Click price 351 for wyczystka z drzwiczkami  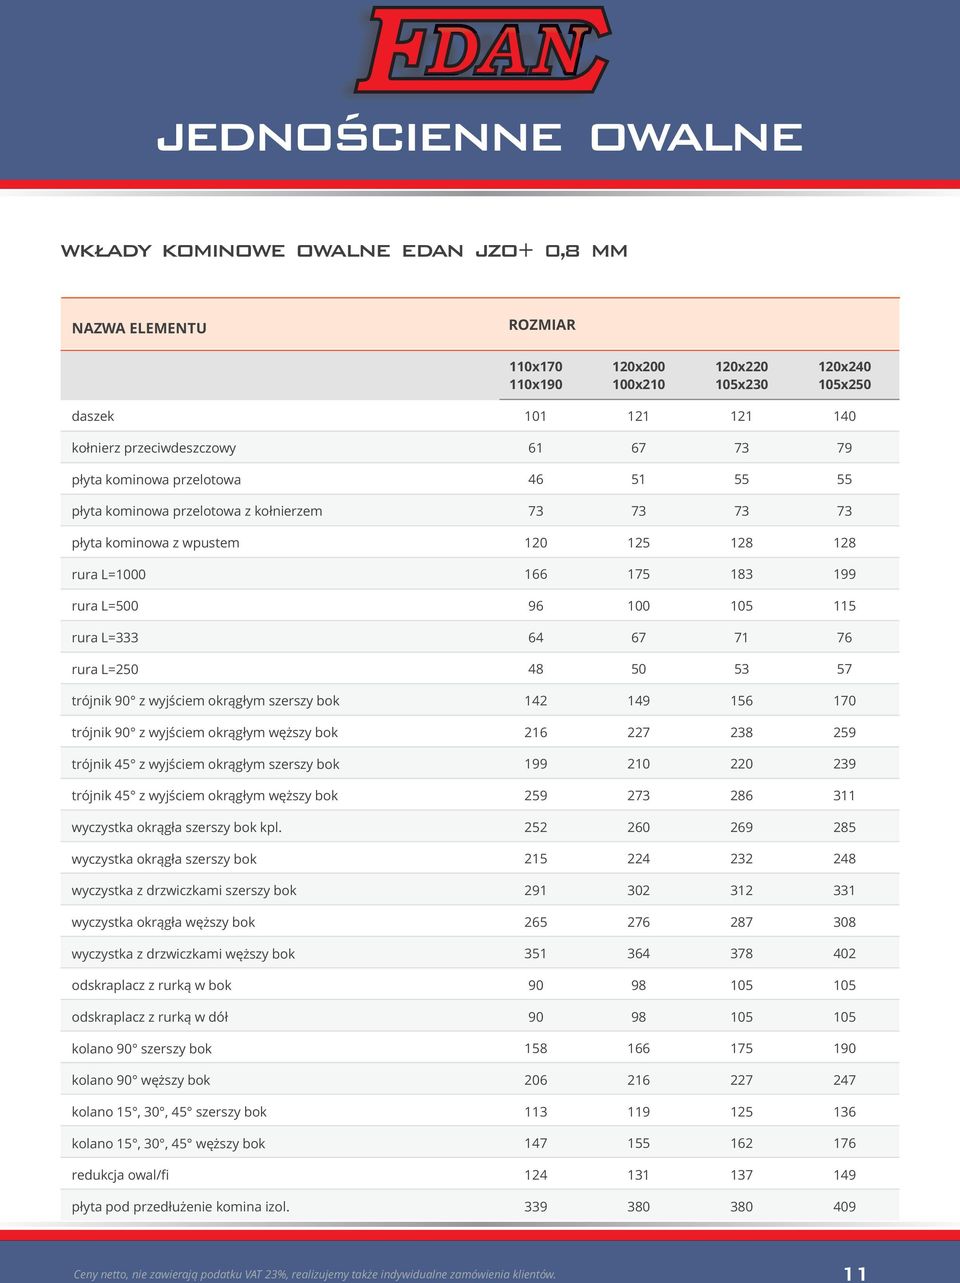pyautogui.click(x=536, y=953)
